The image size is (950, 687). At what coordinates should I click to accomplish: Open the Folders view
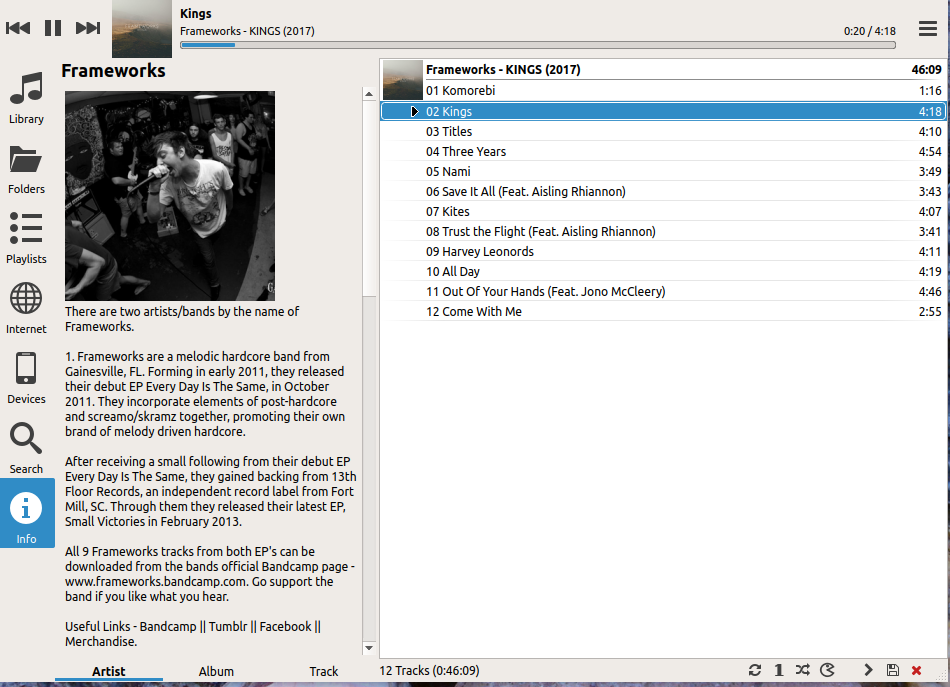26,168
